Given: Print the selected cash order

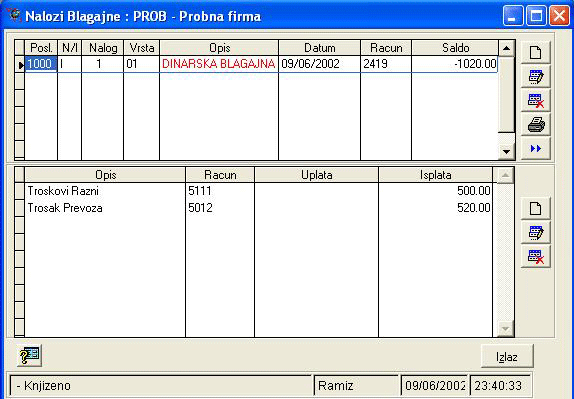Looking at the screenshot, I should pyautogui.click(x=536, y=124).
